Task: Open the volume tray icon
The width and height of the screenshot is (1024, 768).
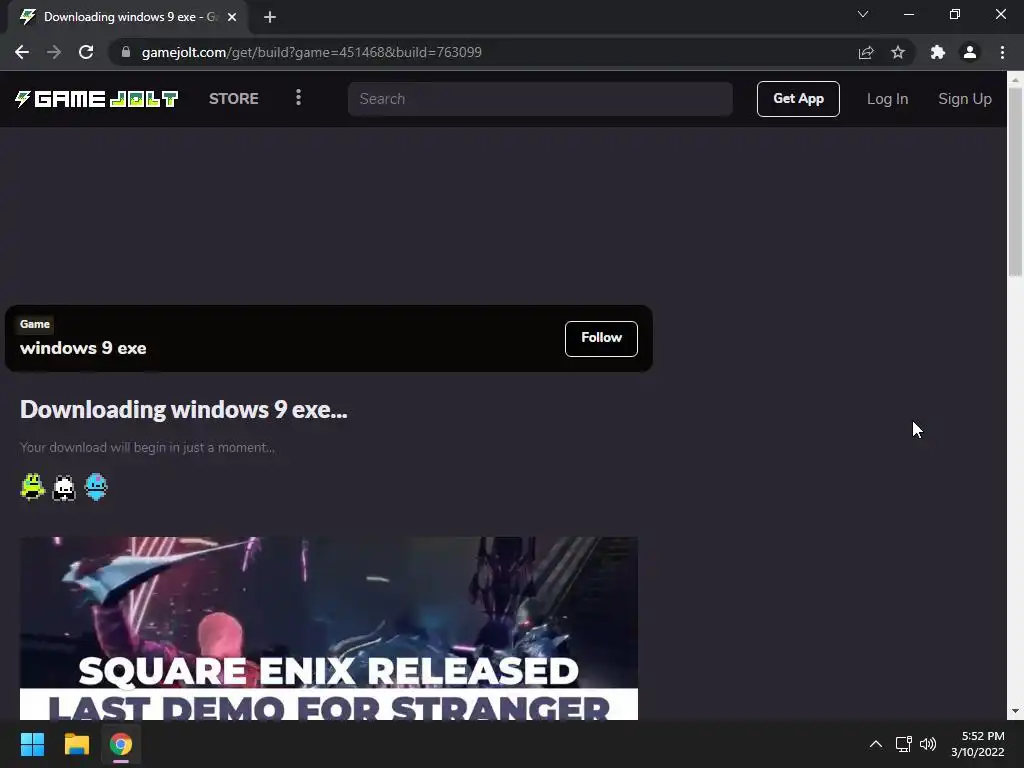Action: point(927,744)
